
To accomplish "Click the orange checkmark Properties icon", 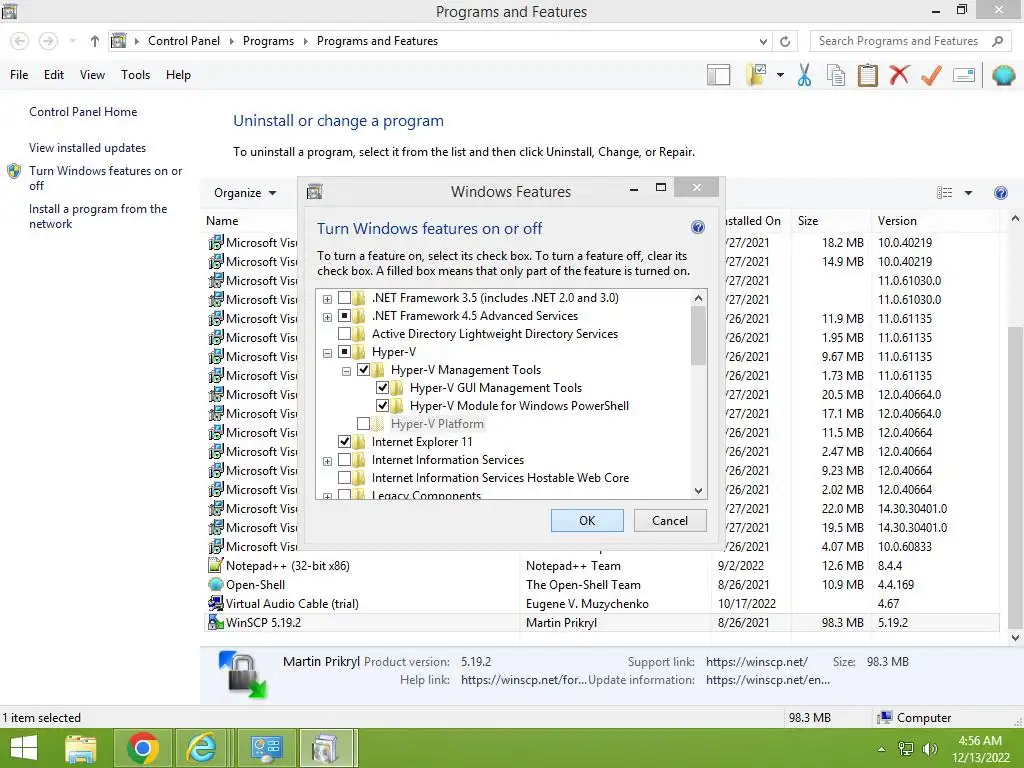I will tap(931, 75).
